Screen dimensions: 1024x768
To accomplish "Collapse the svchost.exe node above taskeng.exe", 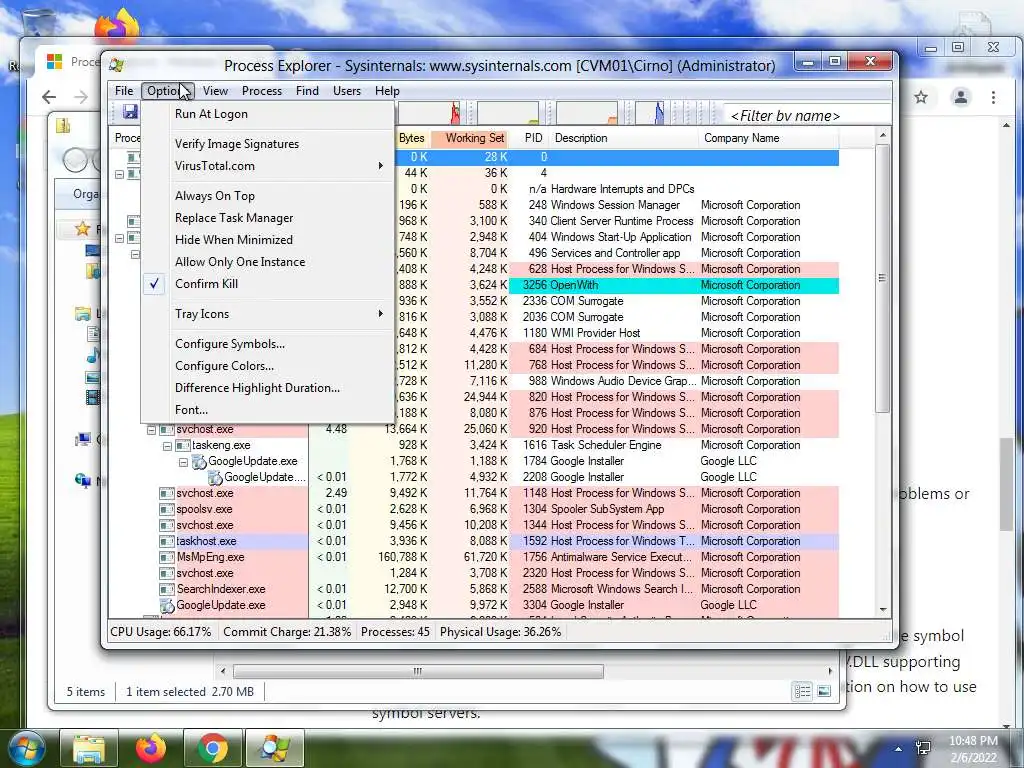I will (x=151, y=430).
